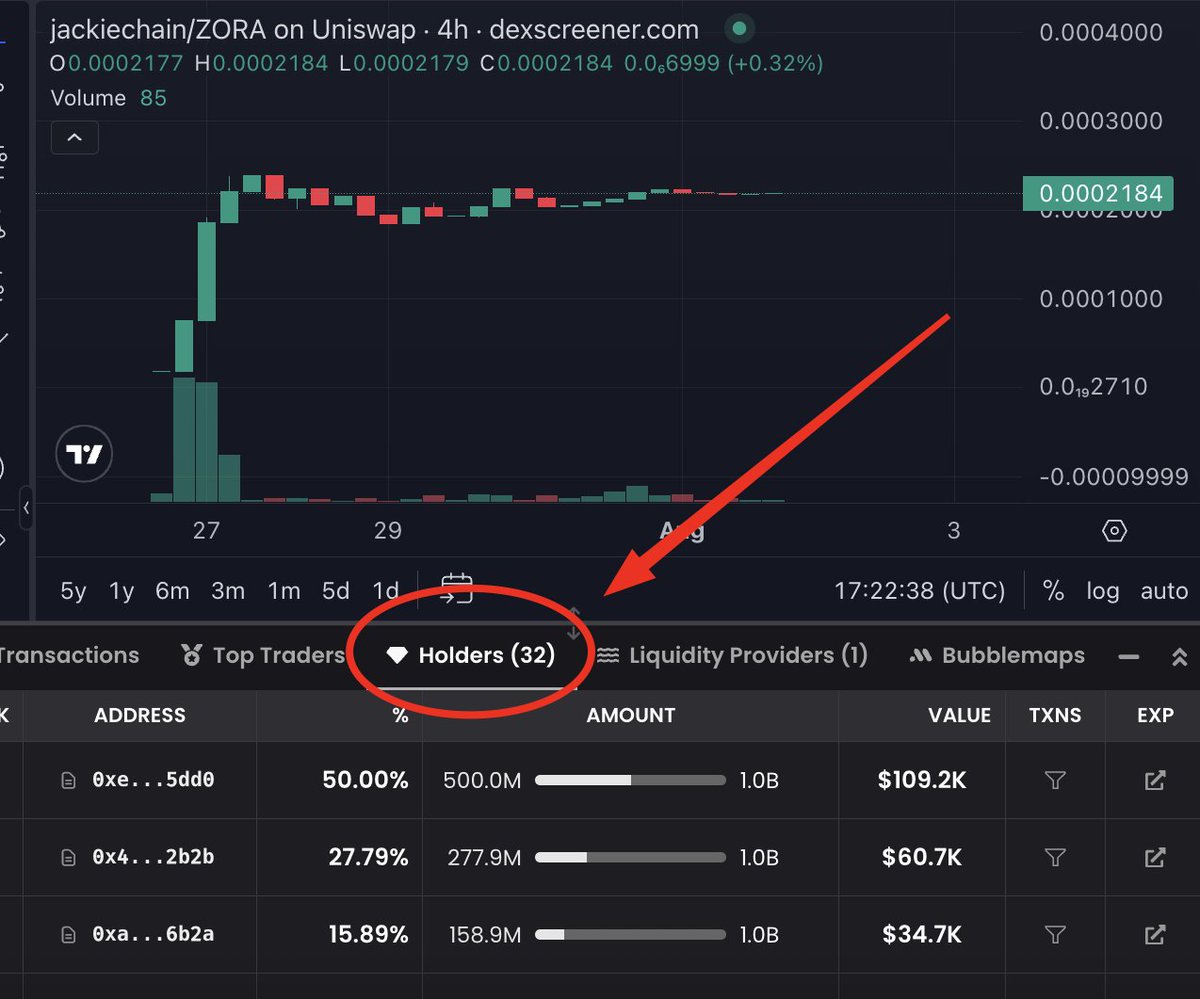Click the $60.7K value cell

(922, 857)
